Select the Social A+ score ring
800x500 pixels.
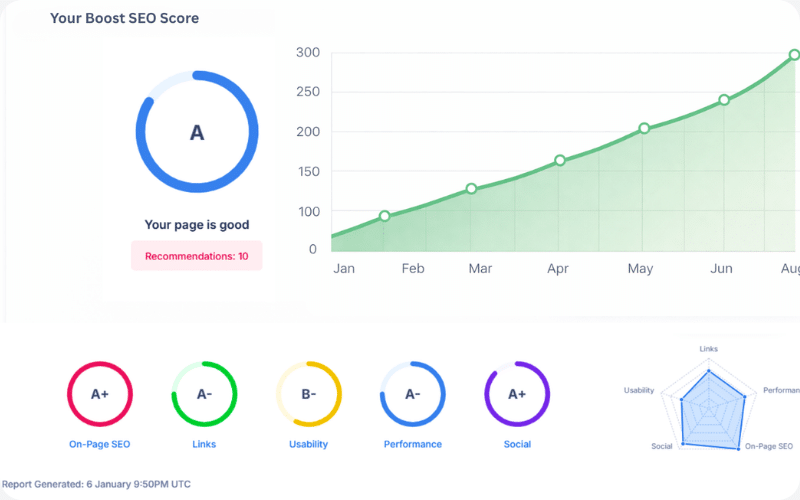click(517, 394)
